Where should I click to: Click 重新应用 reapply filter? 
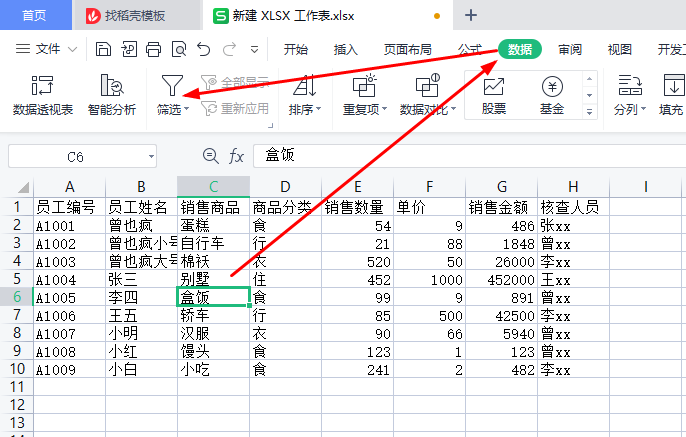[x=235, y=108]
